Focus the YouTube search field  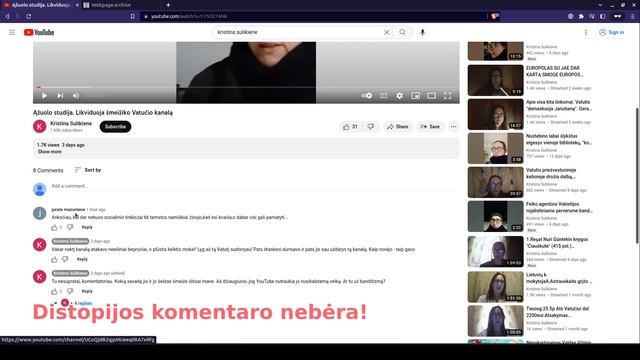[298, 32]
